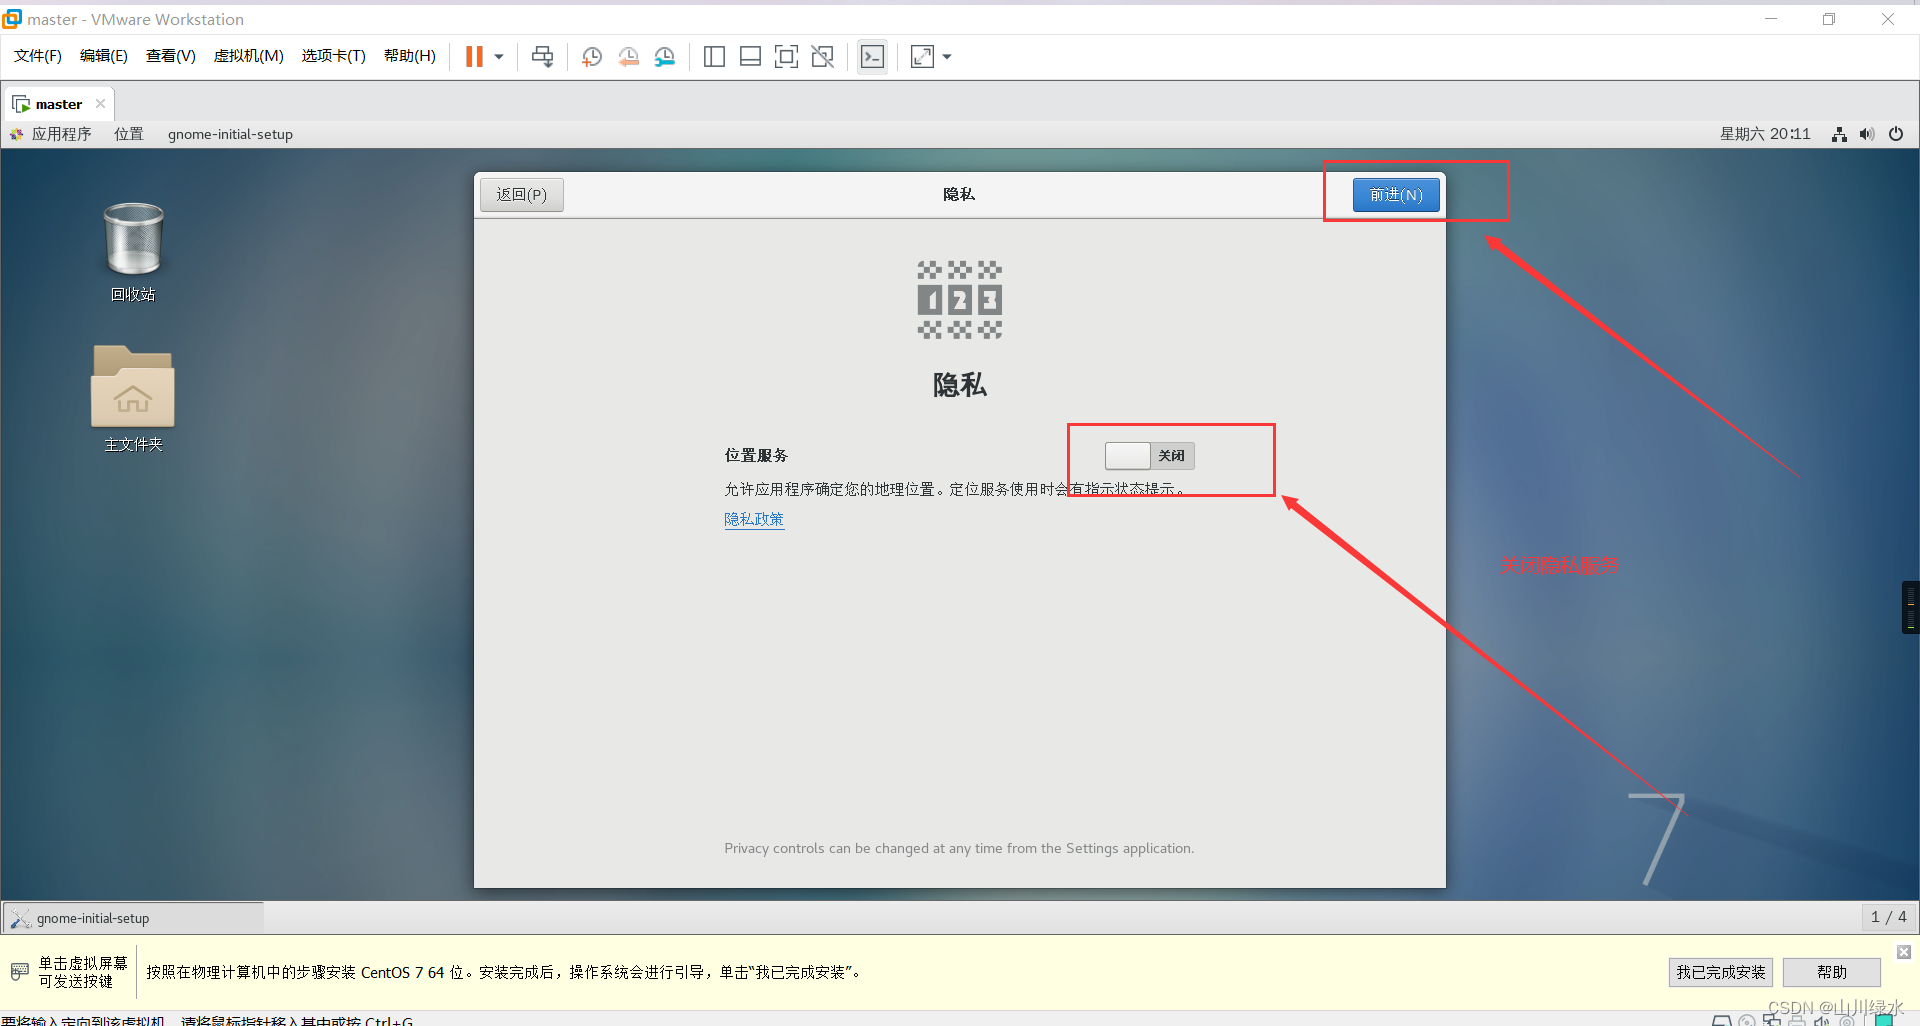Open the guest clock showing 星期六 20:11

pyautogui.click(x=1765, y=133)
